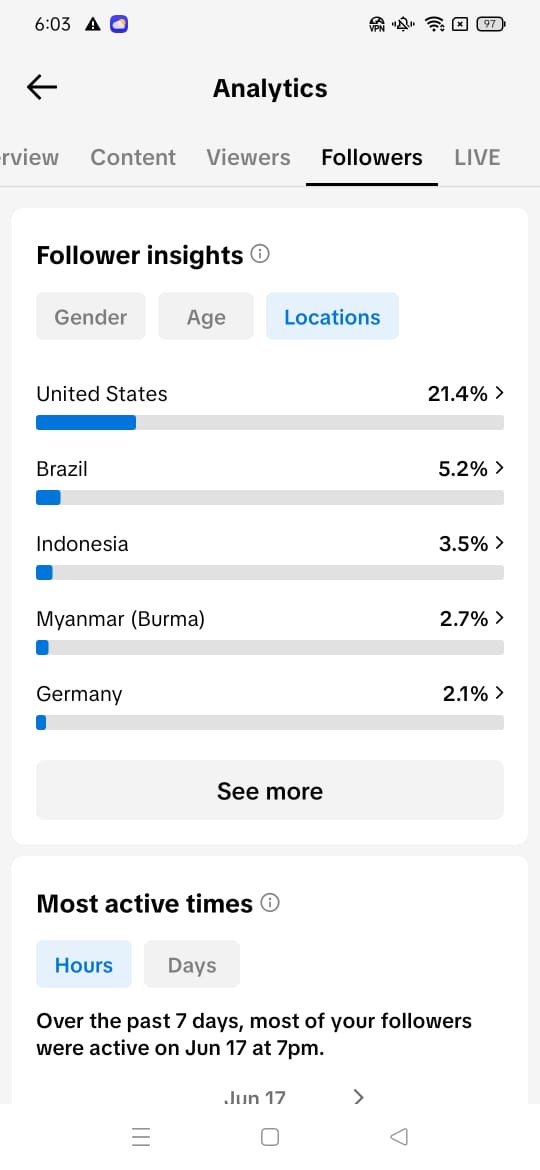This screenshot has width=540, height=1170.
Task: Tap the battery indicator icon
Action: coord(491,25)
